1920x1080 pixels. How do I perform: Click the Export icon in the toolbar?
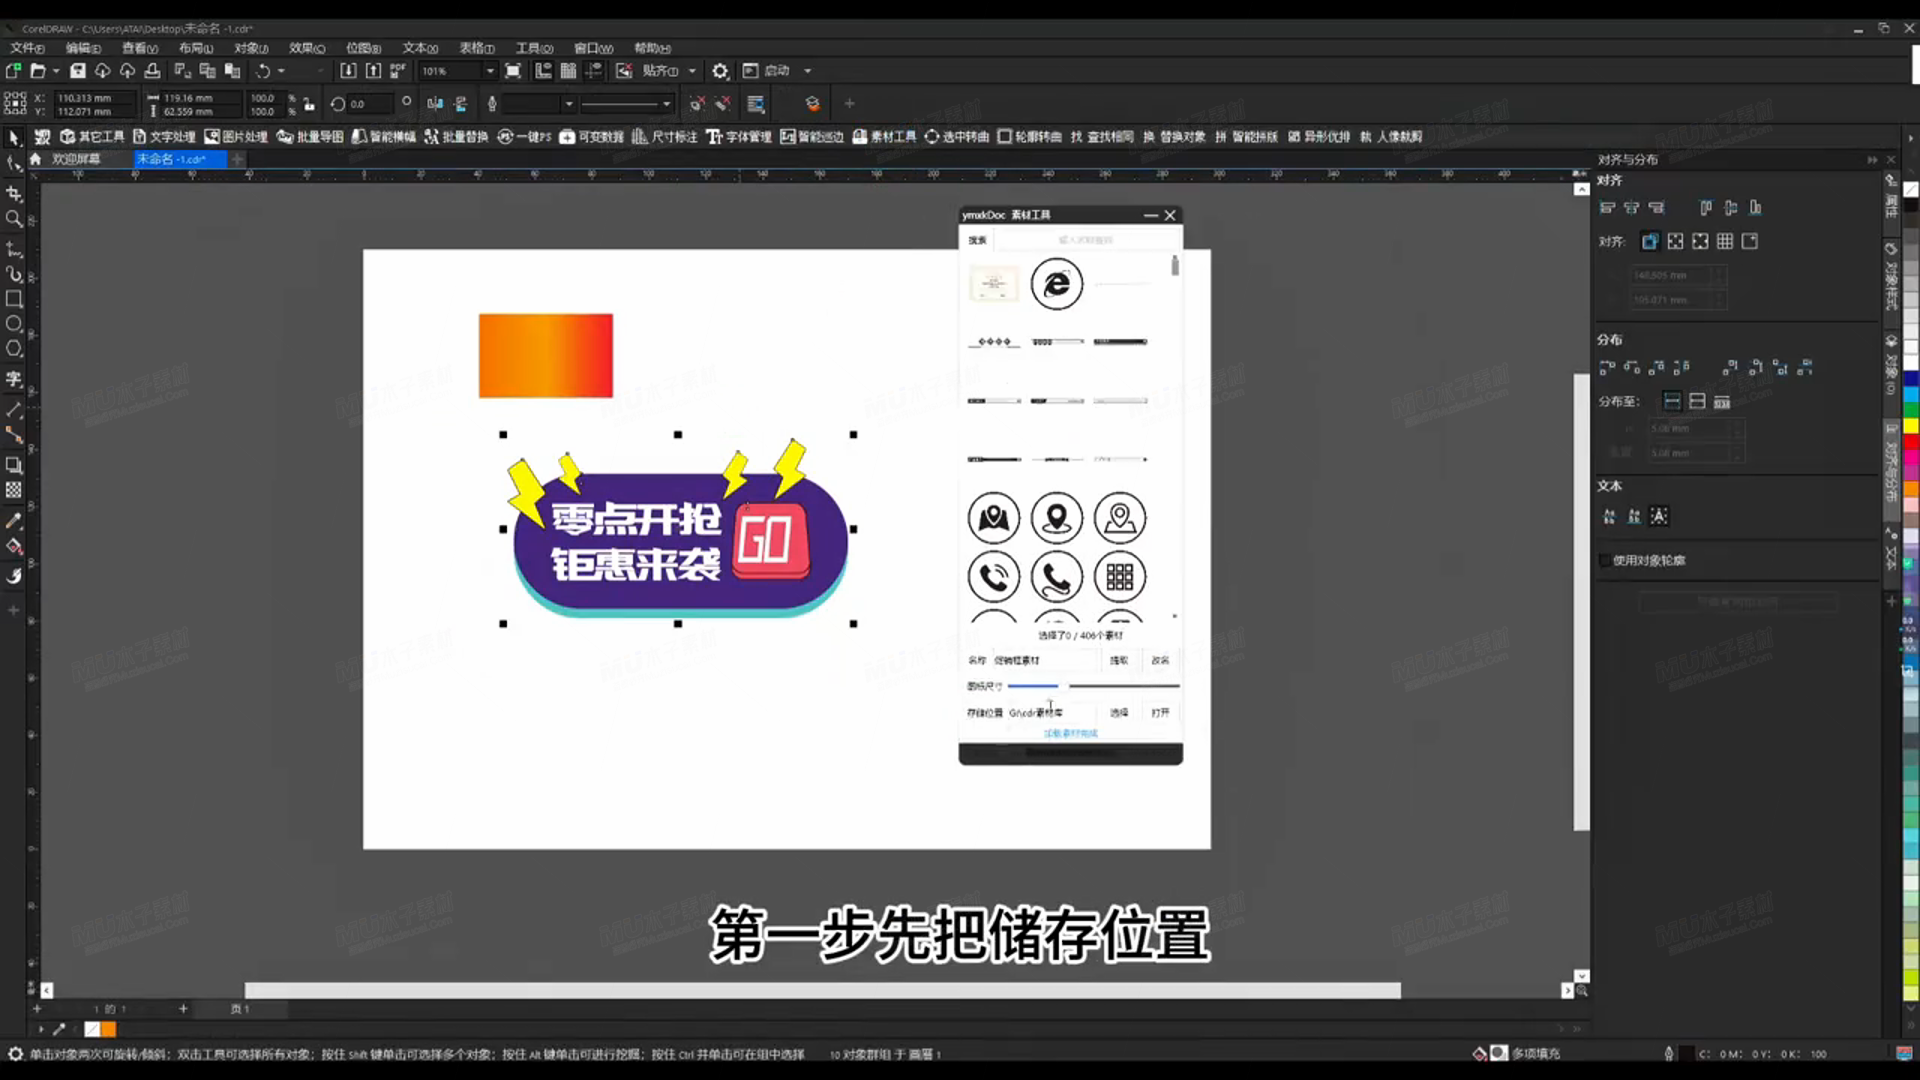[373, 71]
